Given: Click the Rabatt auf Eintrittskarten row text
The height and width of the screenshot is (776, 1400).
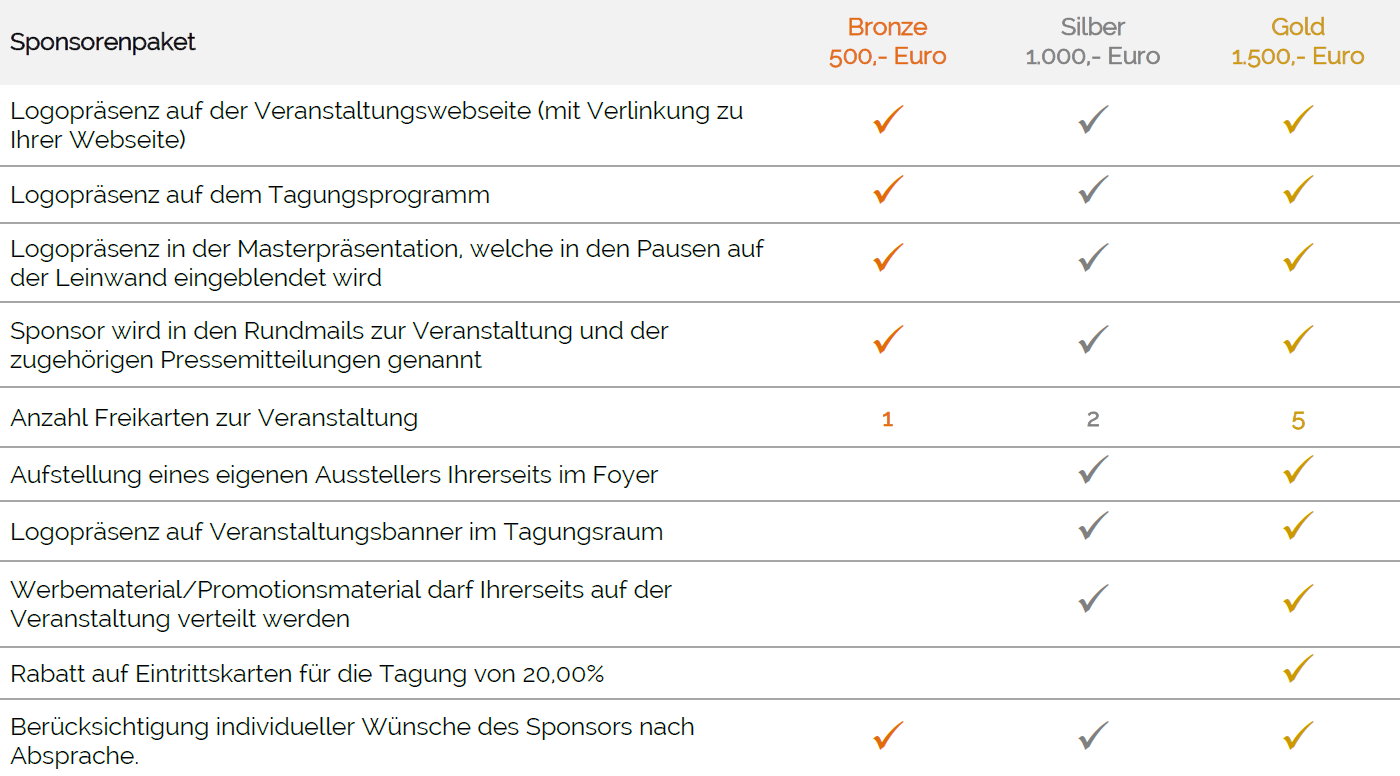Looking at the screenshot, I should click(307, 674).
